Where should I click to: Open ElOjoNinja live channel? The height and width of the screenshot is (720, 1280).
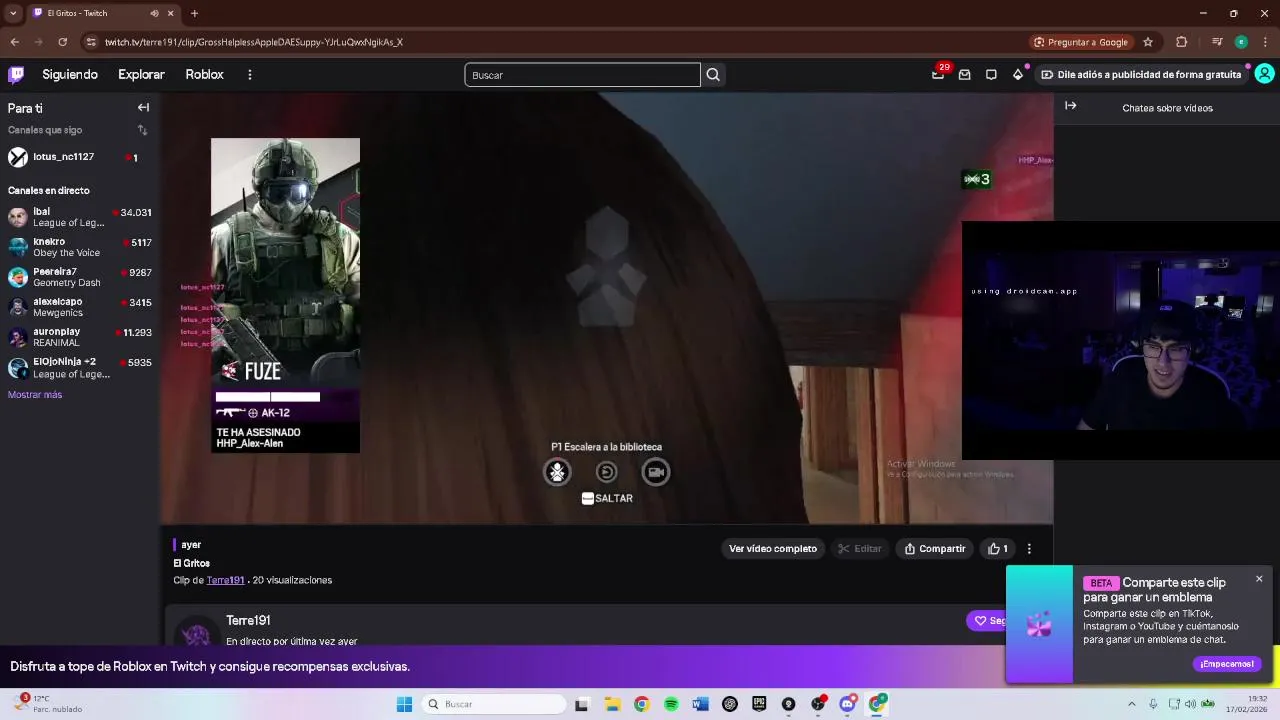pyautogui.click(x=80, y=367)
